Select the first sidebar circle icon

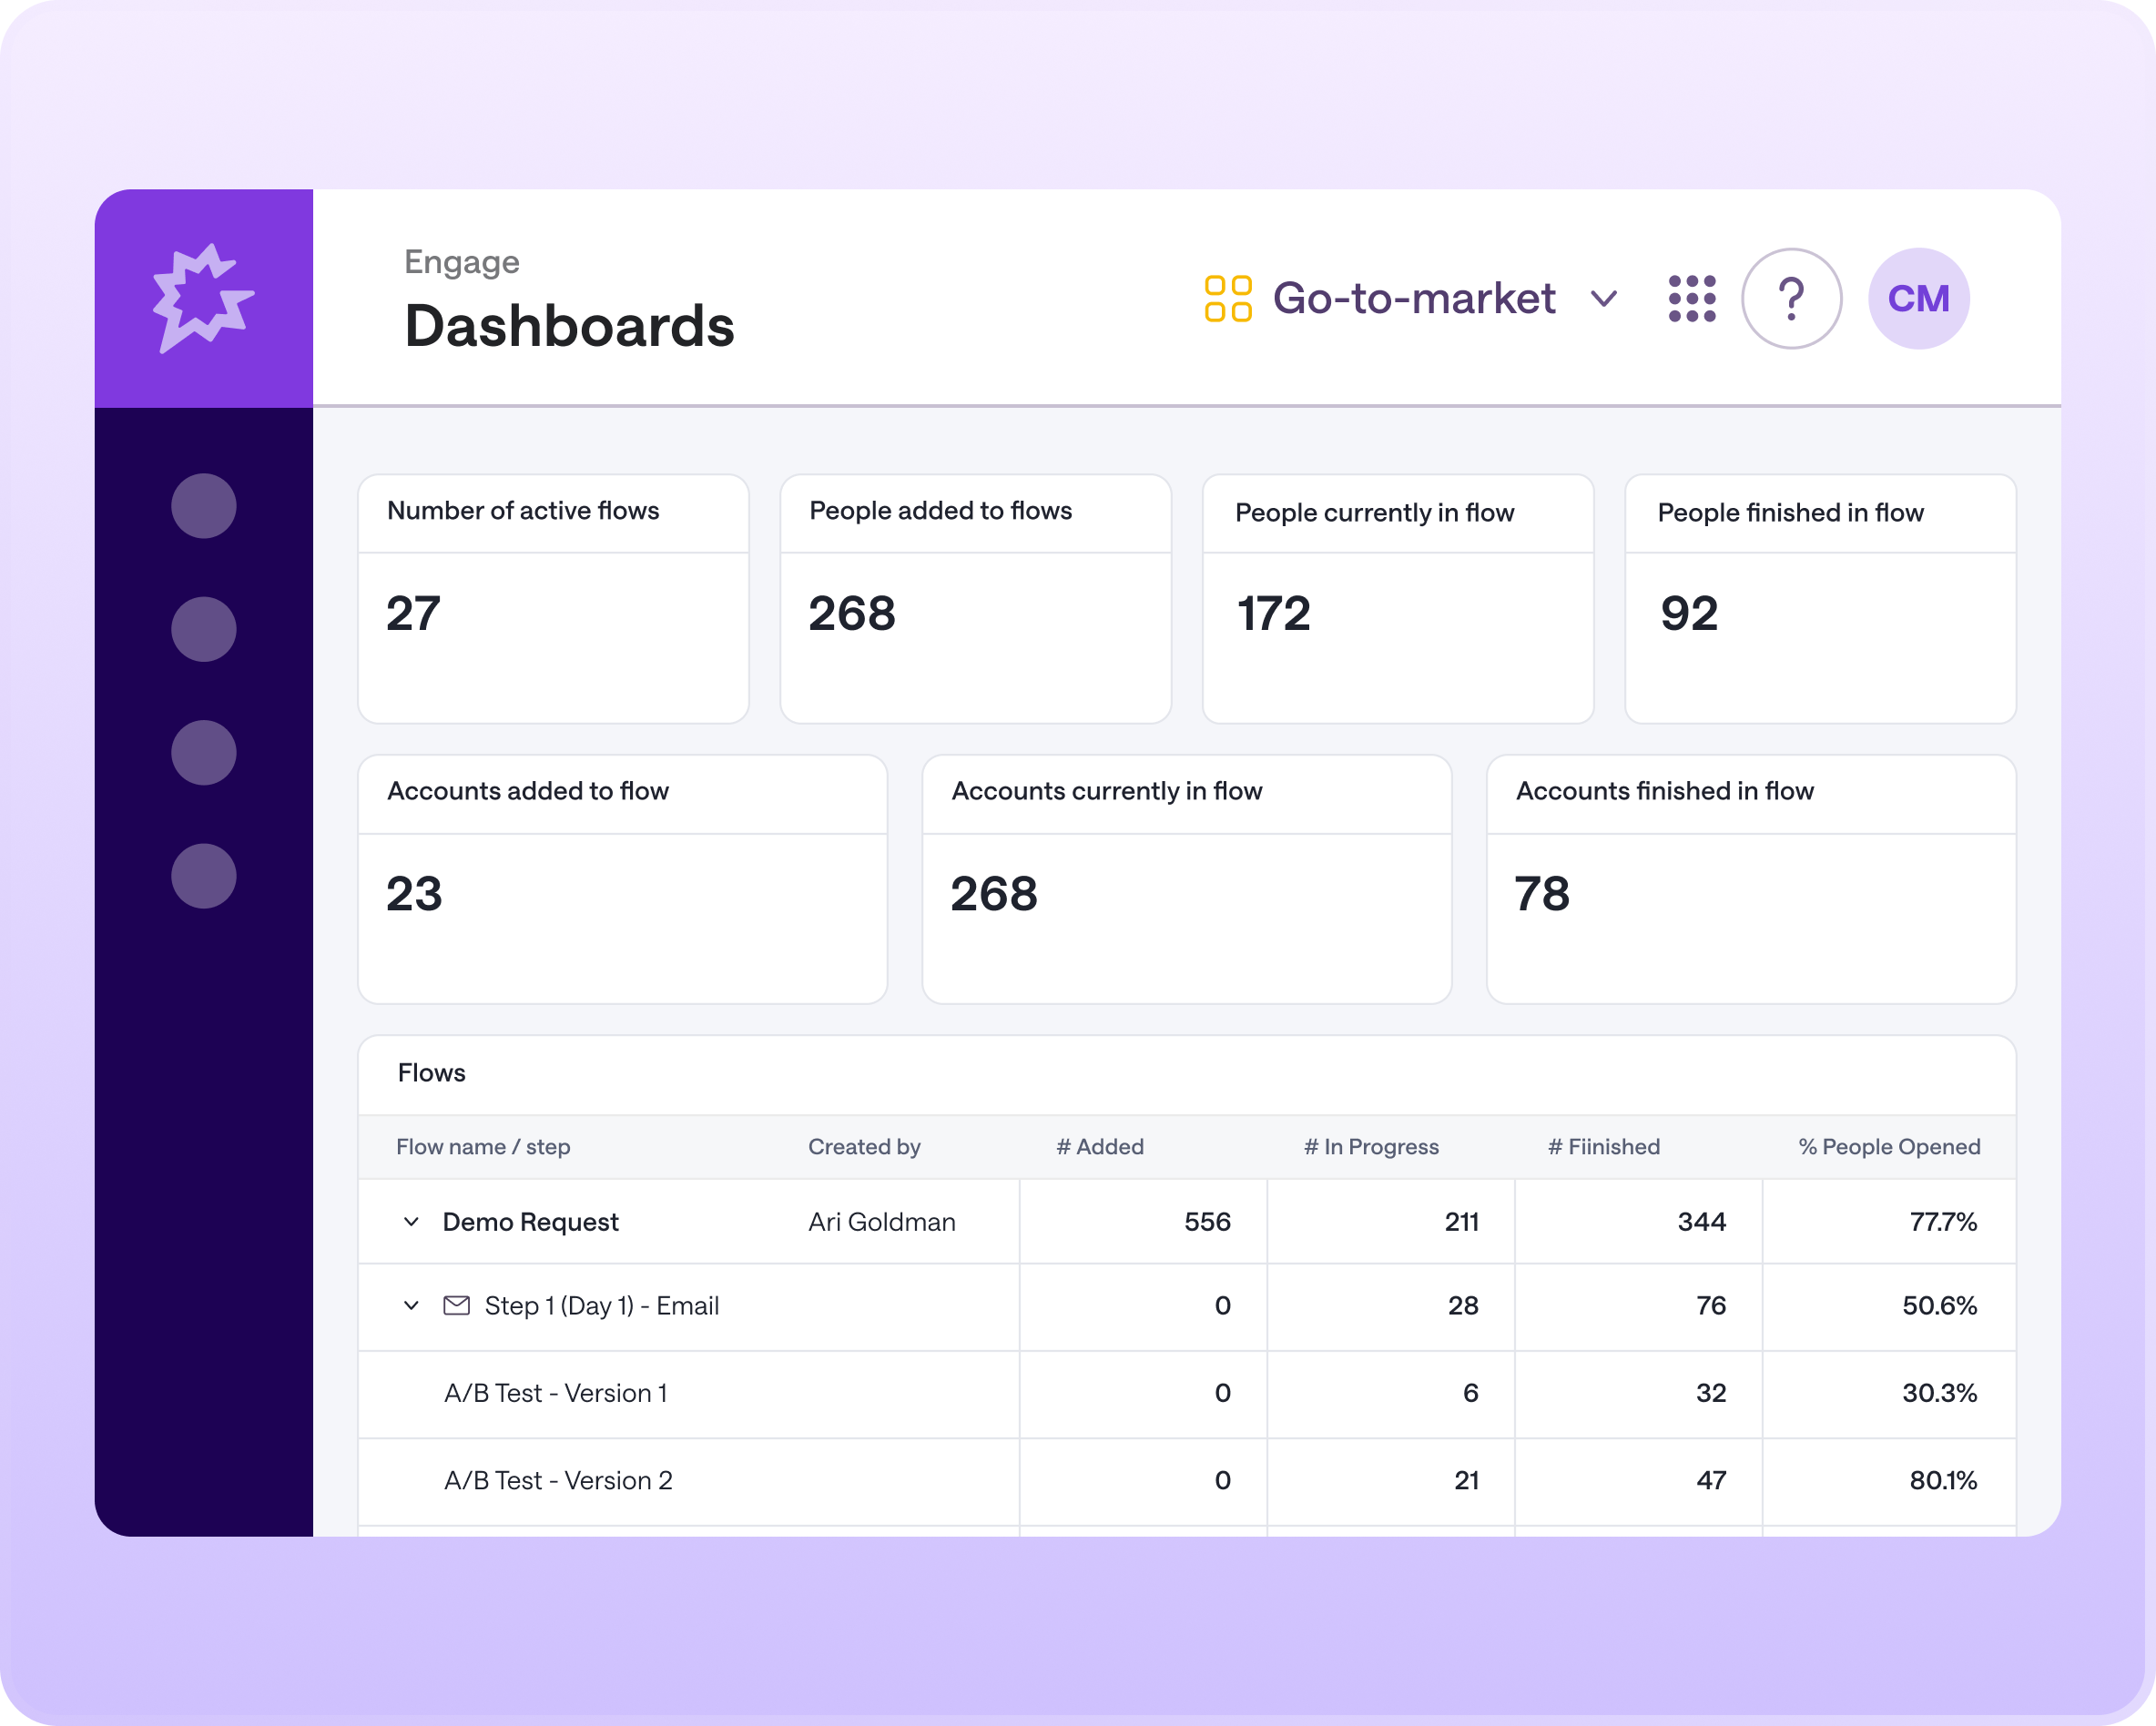203,506
